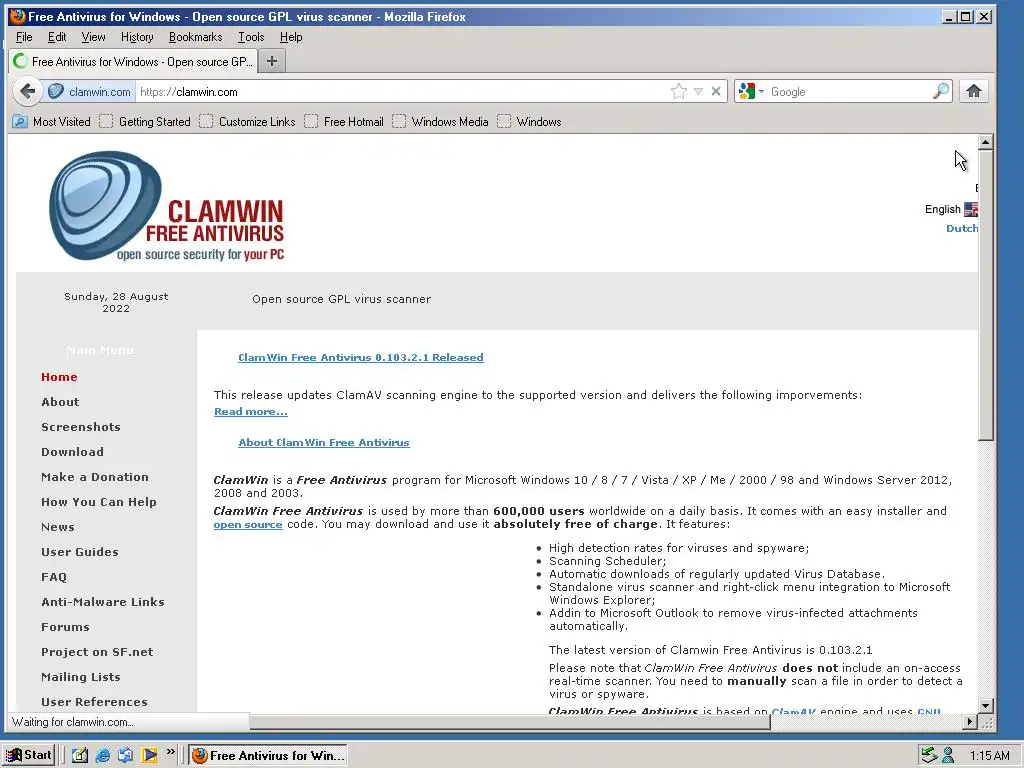
Task: Open the File menu
Action: click(x=24, y=37)
